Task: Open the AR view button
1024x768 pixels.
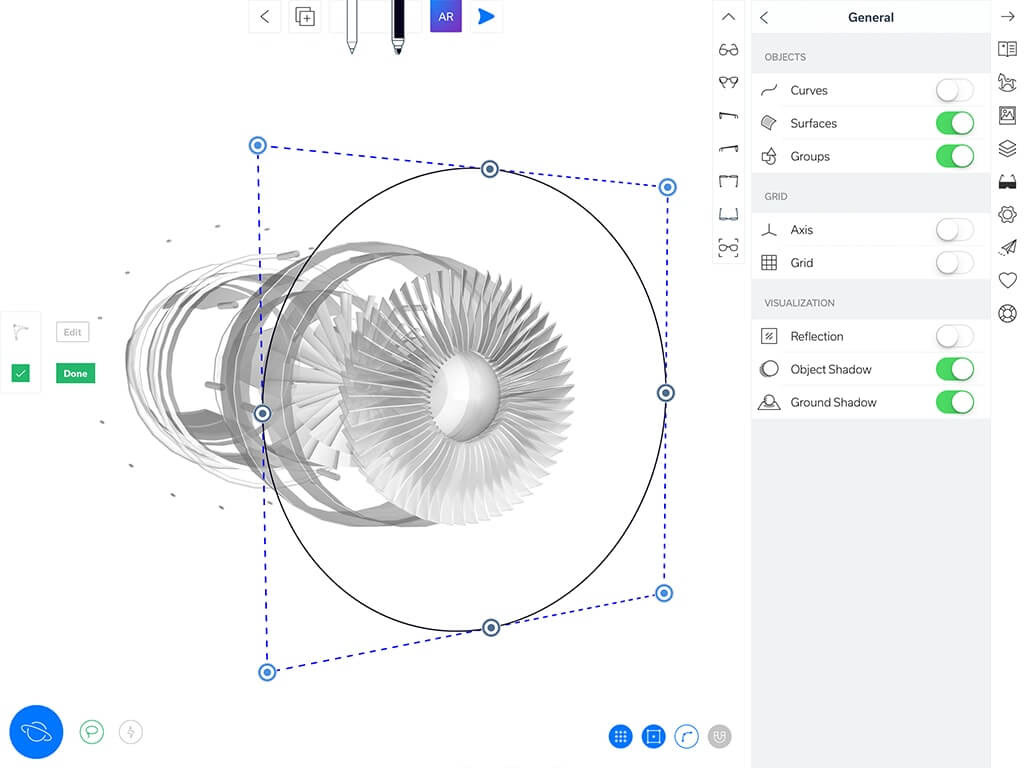Action: click(446, 16)
